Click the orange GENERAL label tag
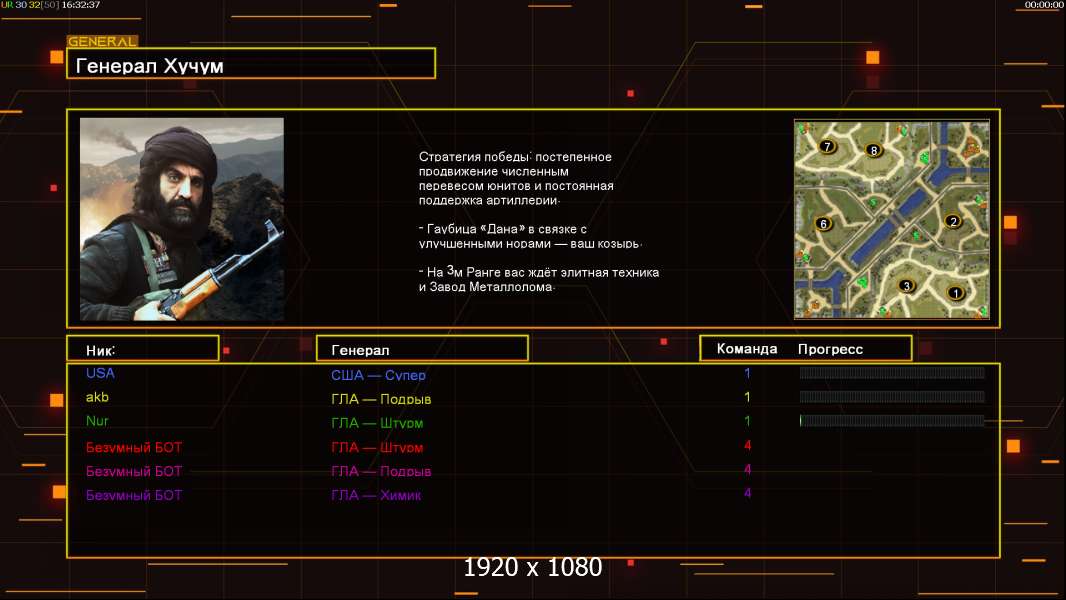 click(x=102, y=42)
